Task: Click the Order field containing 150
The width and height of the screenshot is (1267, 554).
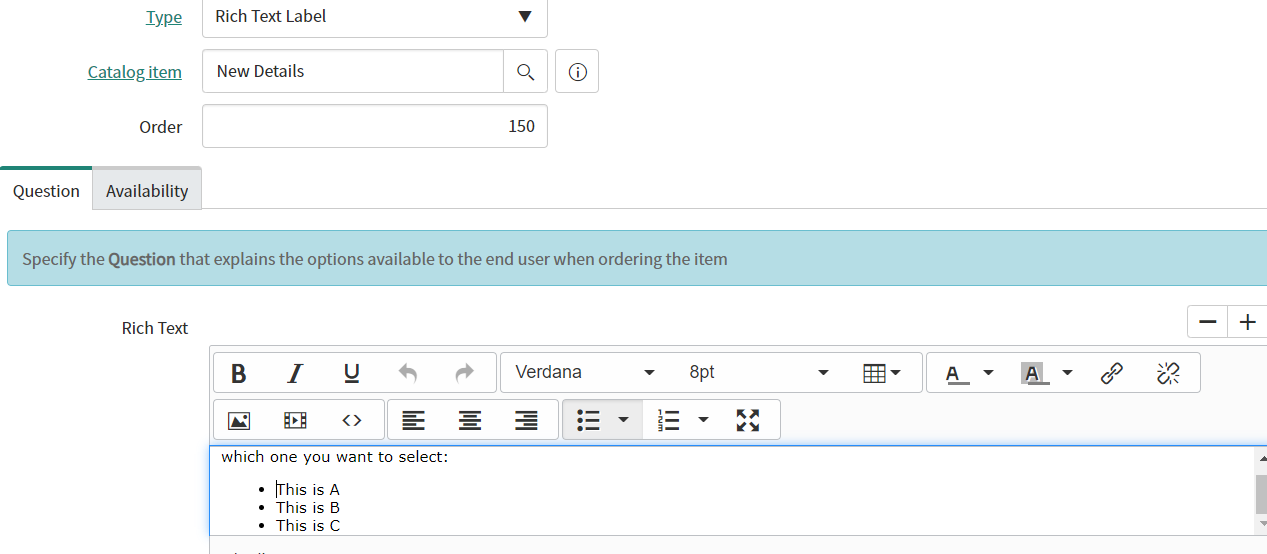Action: (375, 126)
